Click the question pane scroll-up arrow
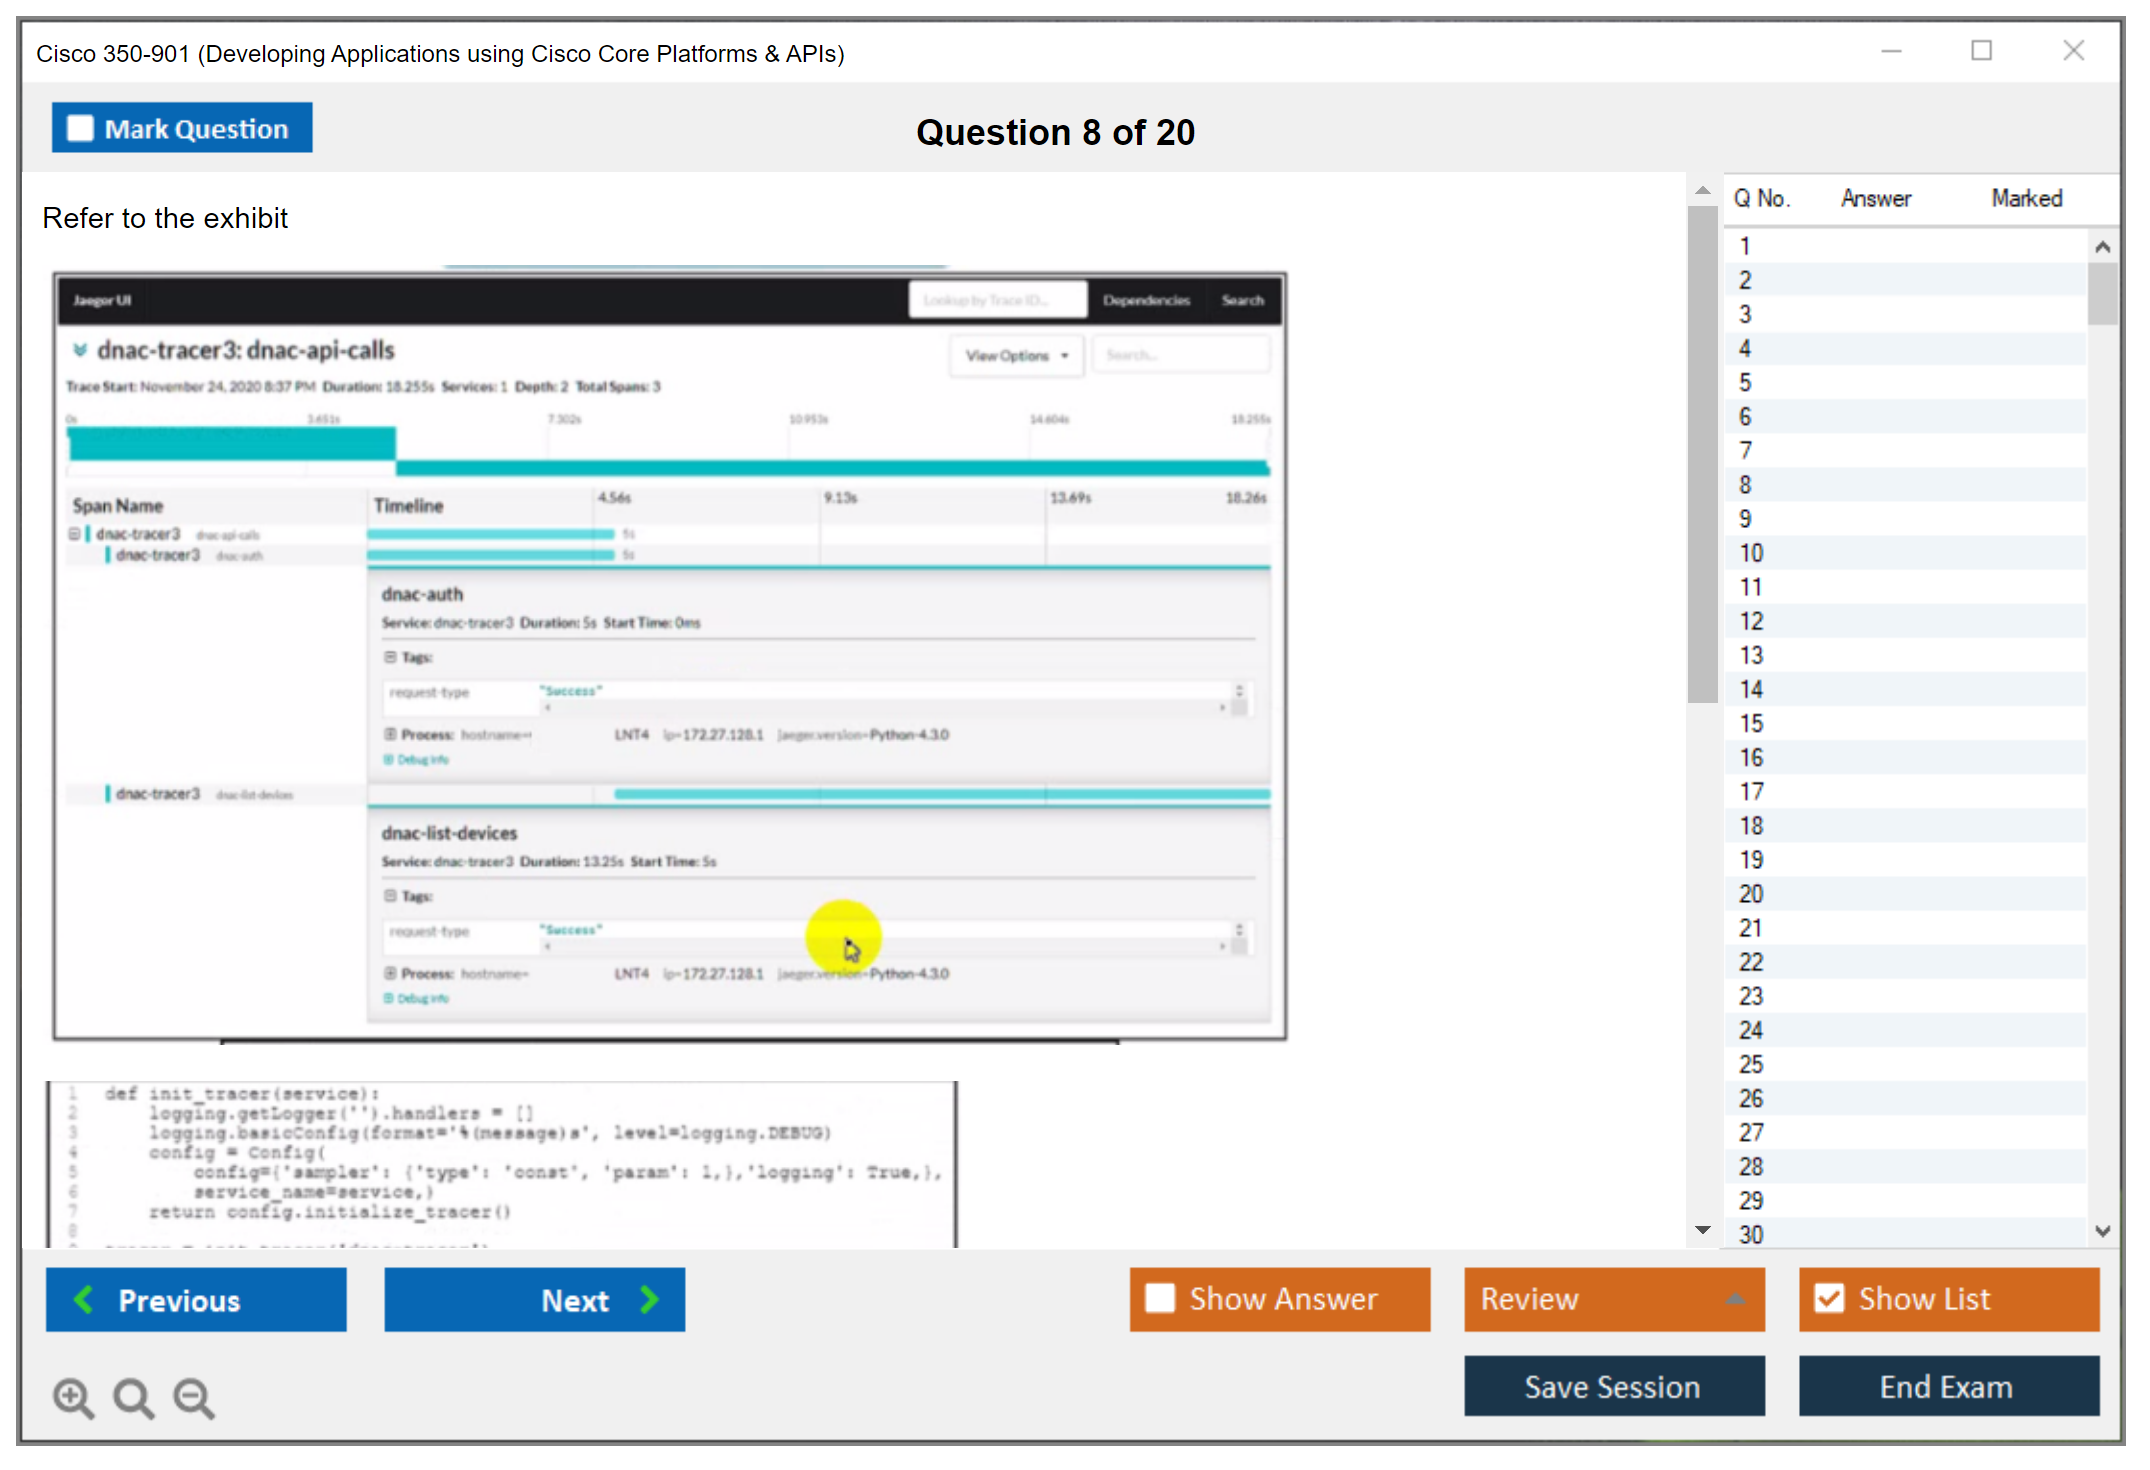Viewport: 2150px width, 1470px height. tap(1703, 190)
